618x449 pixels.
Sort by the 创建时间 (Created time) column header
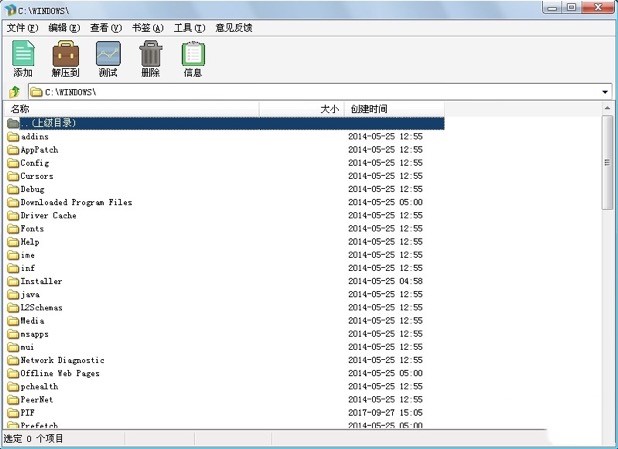coord(368,109)
